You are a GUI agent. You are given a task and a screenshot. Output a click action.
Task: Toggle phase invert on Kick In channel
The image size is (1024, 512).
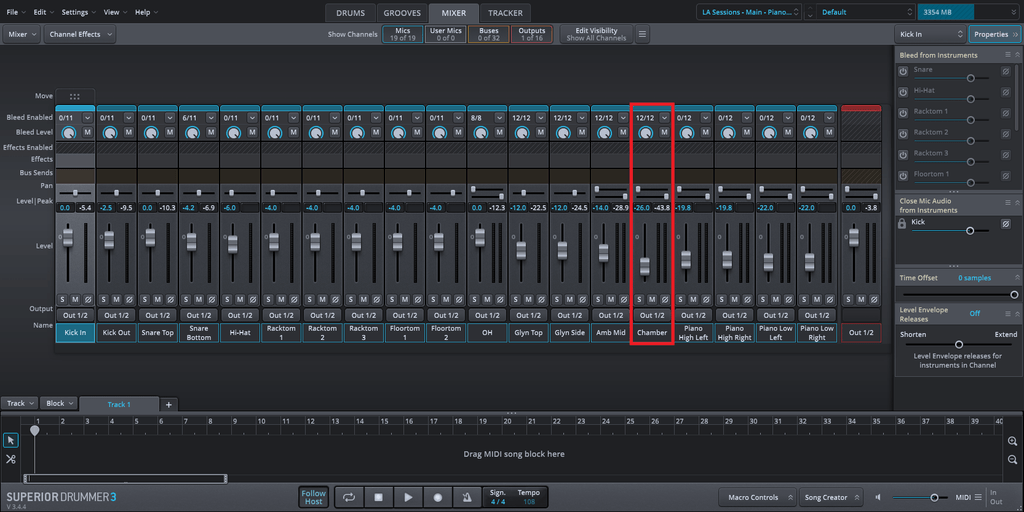[88, 299]
